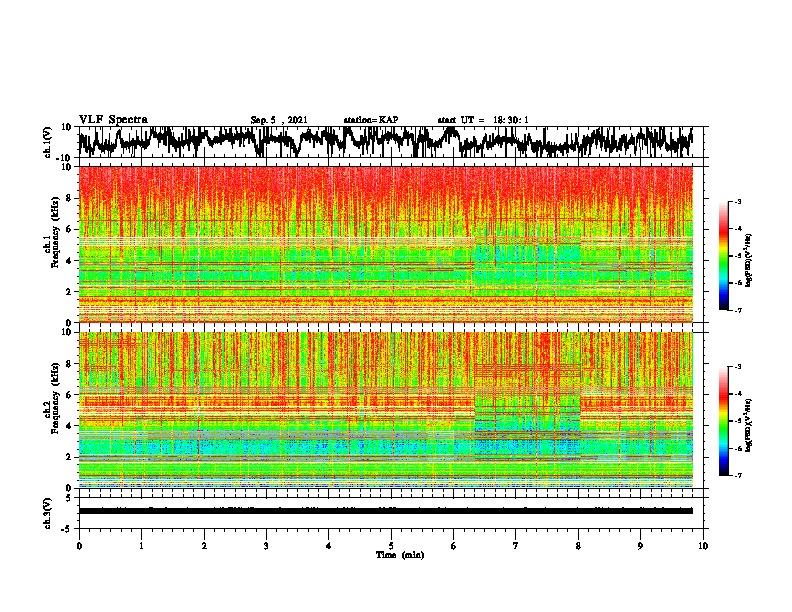
Task: Click time axis tick label "9"
Action: (x=640, y=546)
